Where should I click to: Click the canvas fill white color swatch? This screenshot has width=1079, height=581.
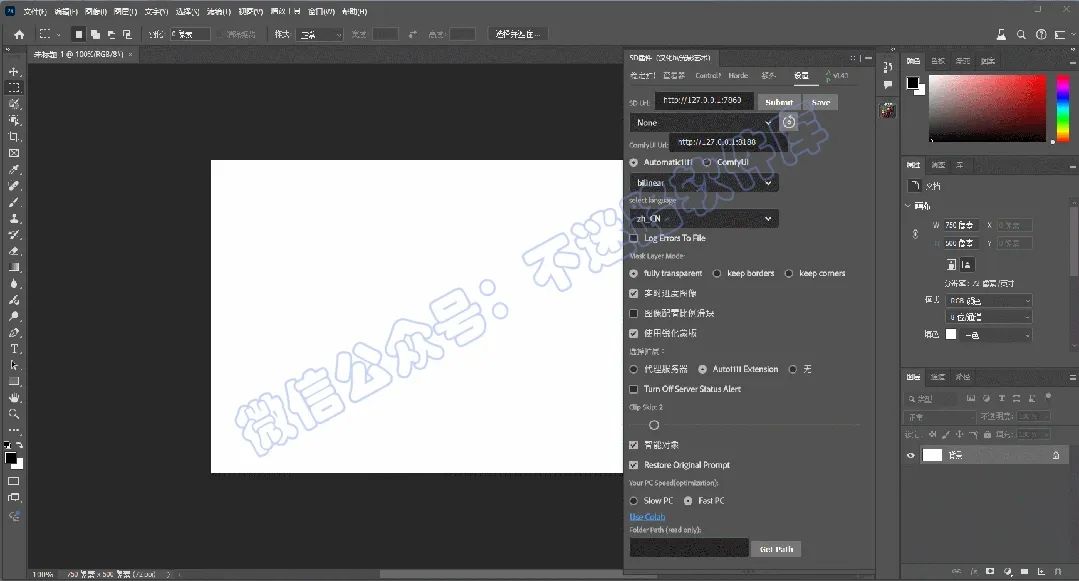coord(951,334)
